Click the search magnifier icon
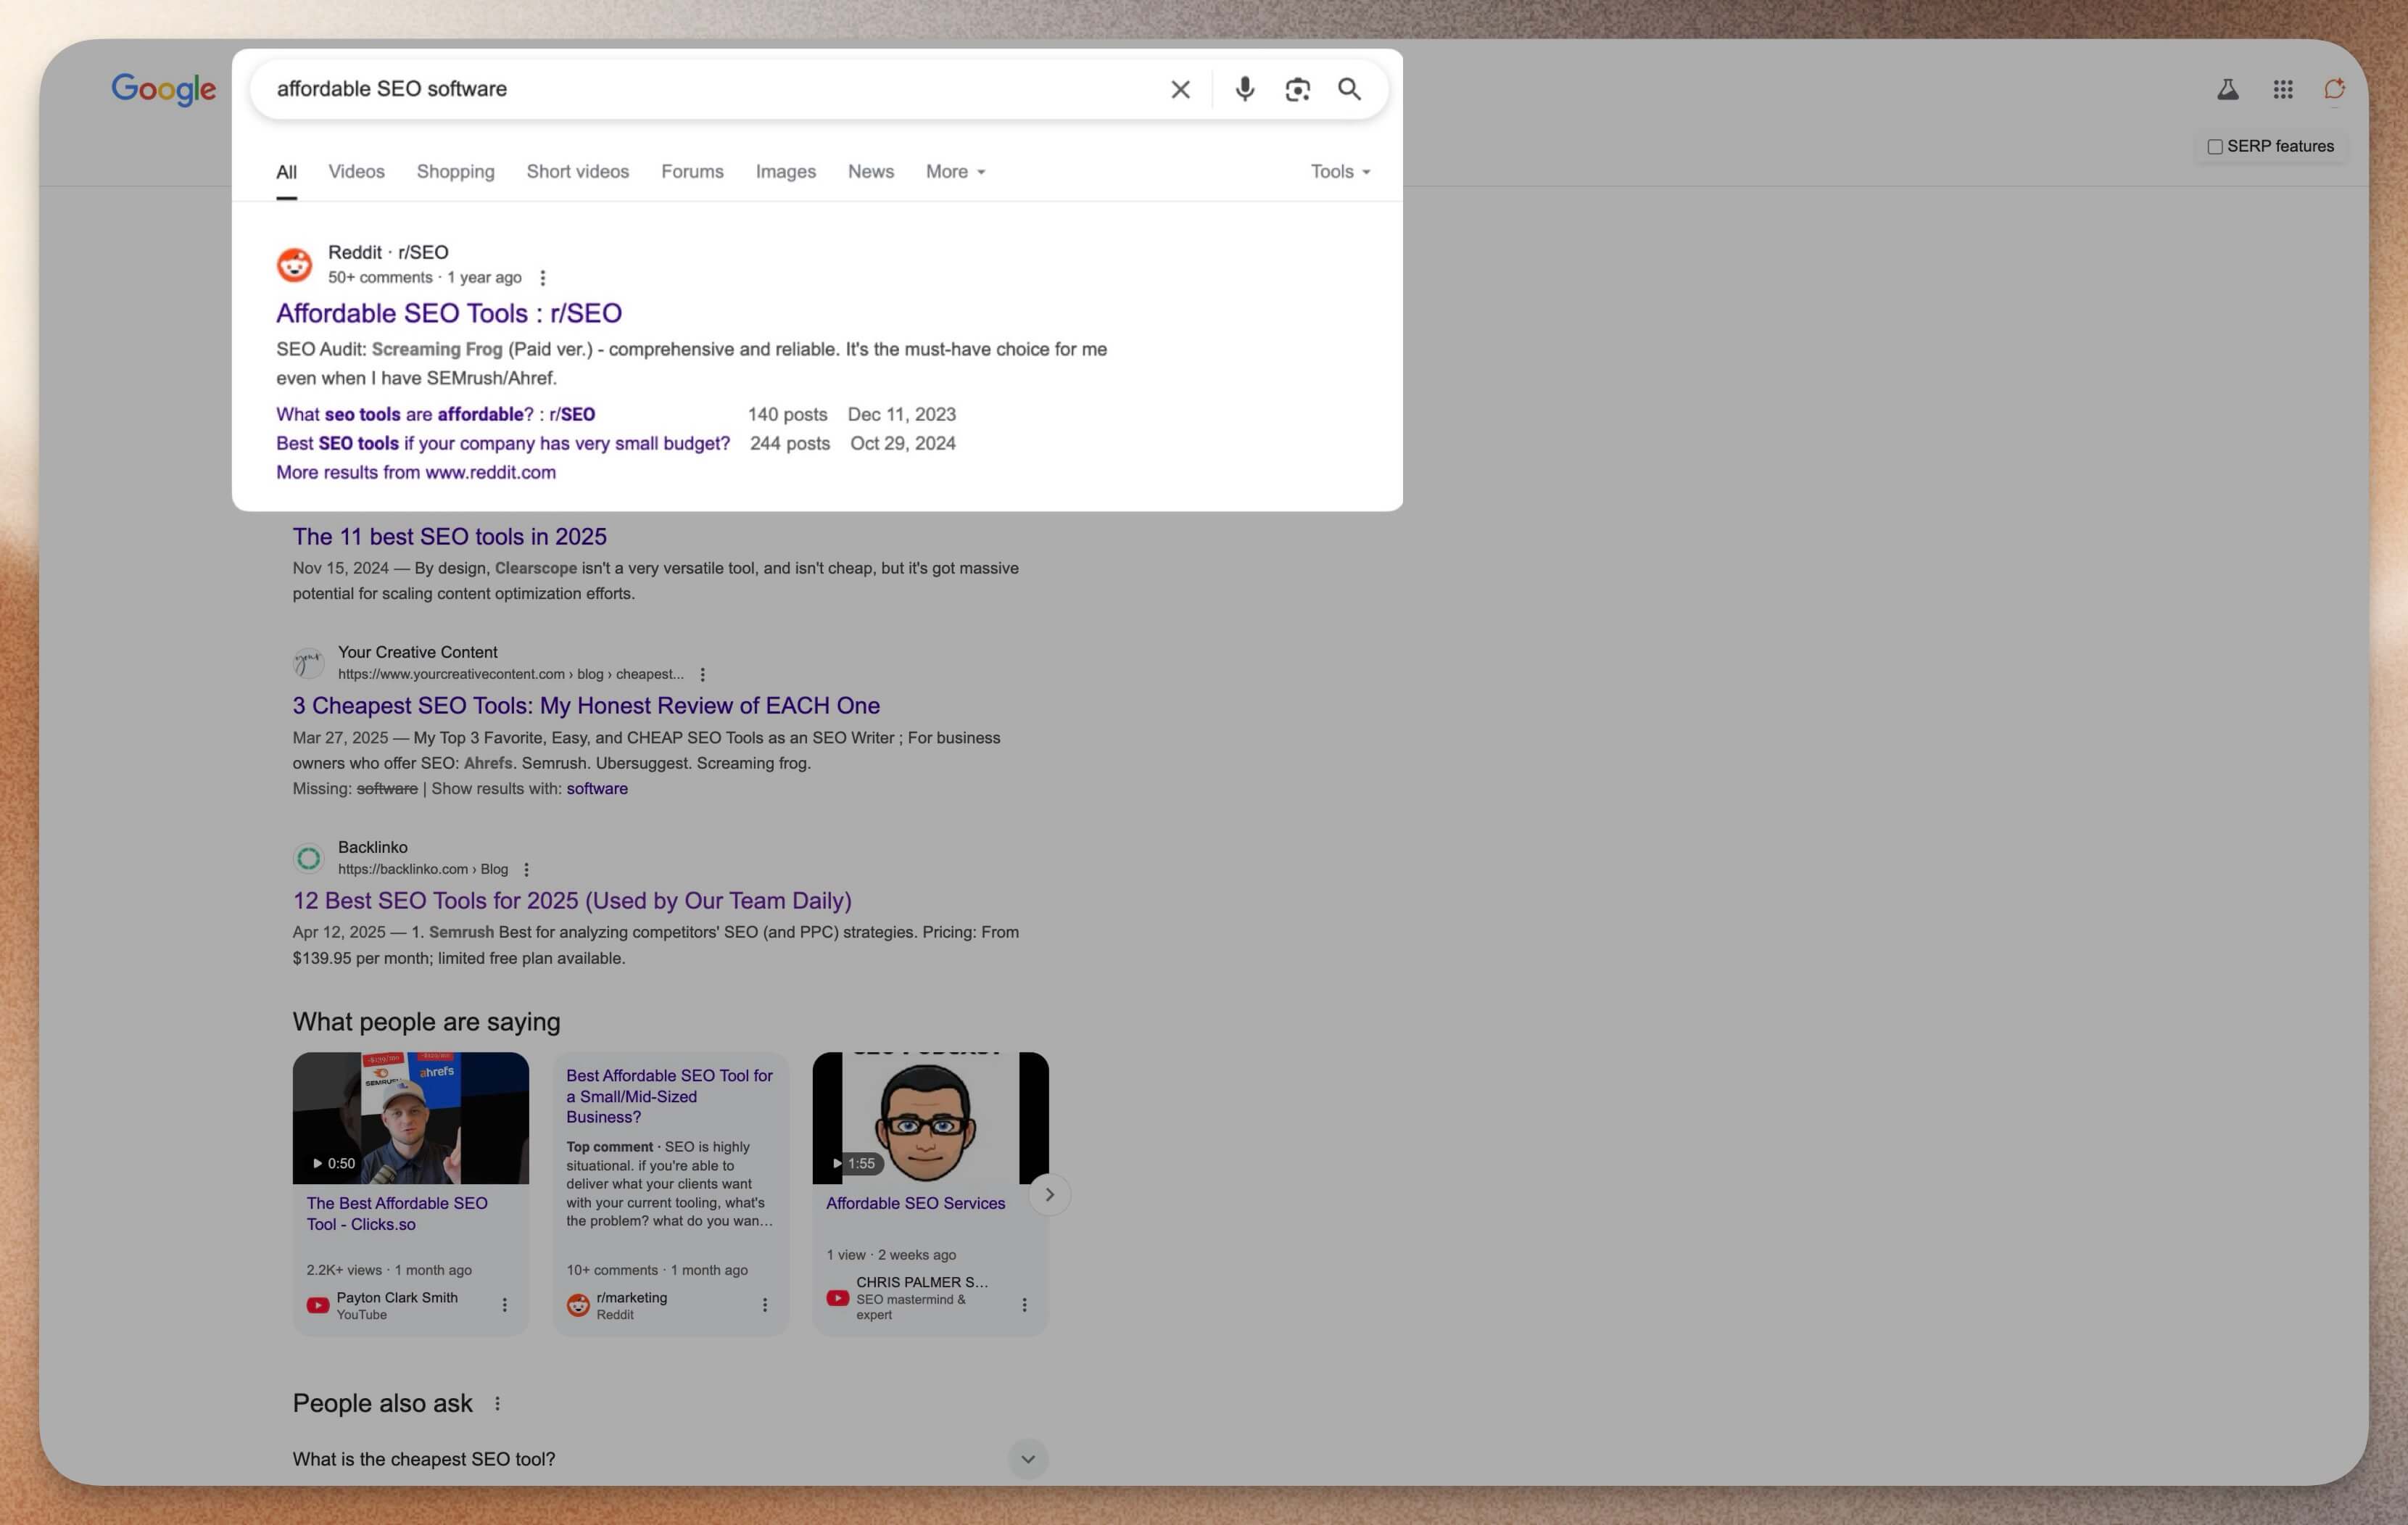 pos(1349,89)
